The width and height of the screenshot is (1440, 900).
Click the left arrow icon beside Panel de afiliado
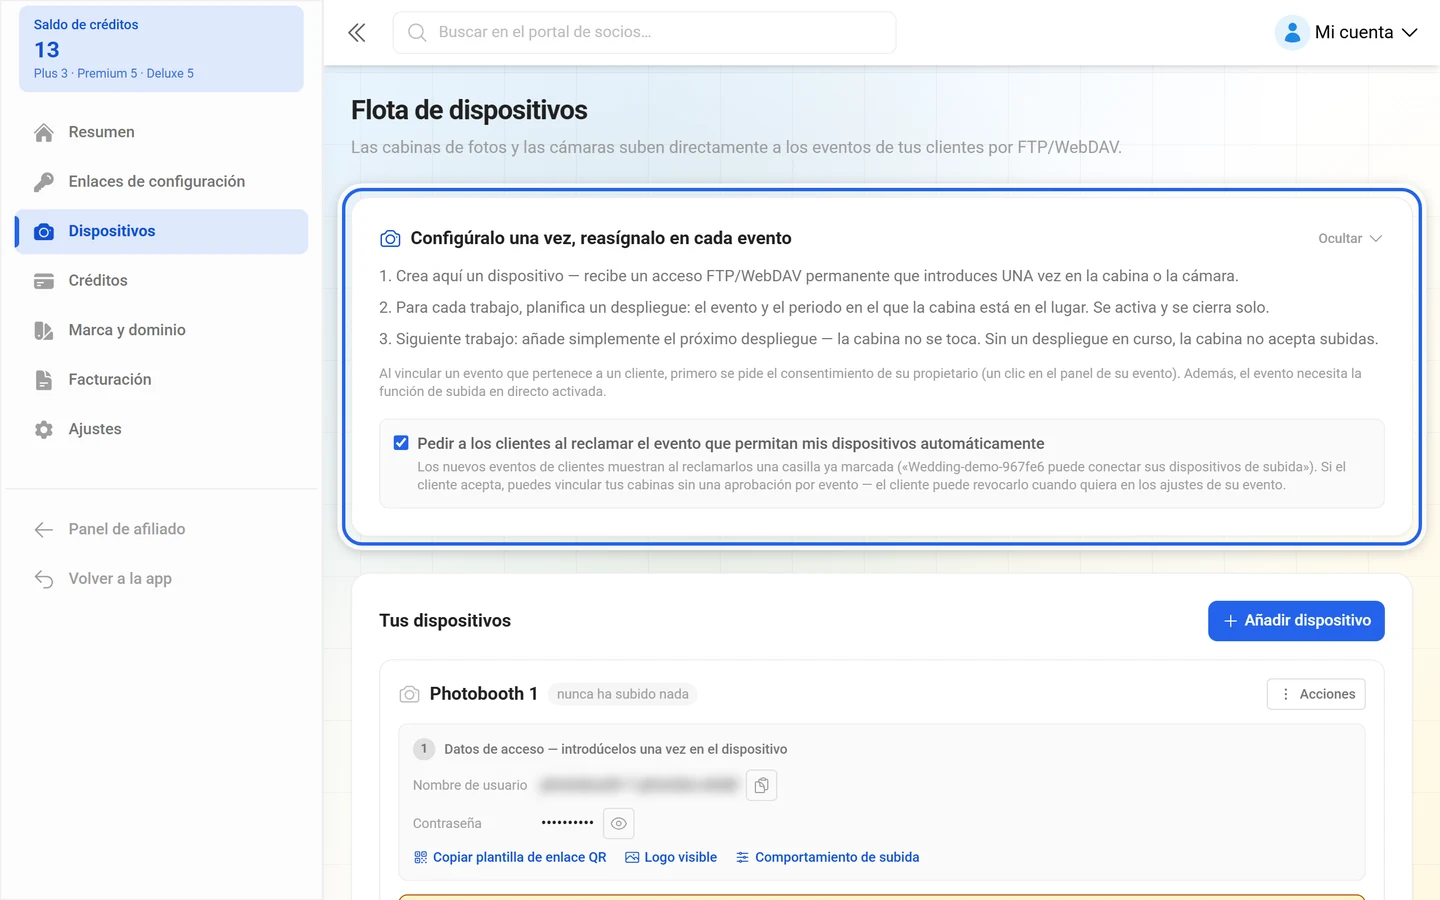(x=44, y=529)
